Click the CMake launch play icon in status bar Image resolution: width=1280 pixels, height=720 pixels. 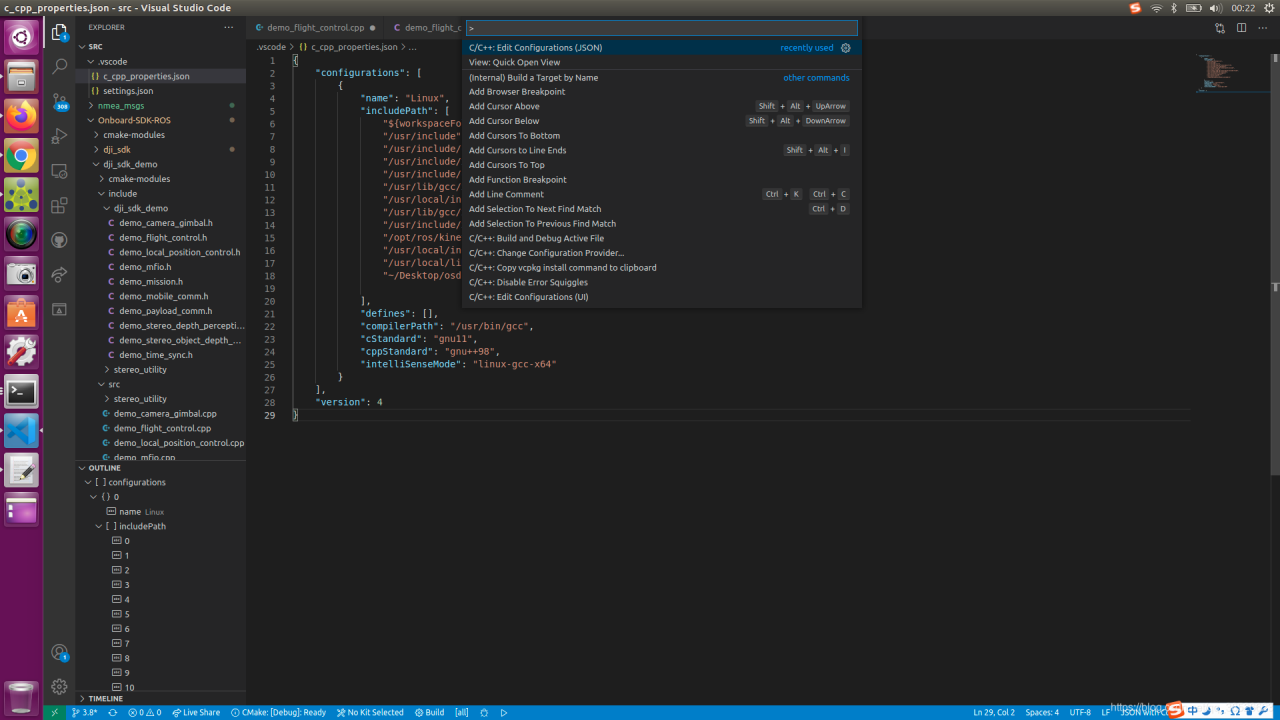coord(504,712)
